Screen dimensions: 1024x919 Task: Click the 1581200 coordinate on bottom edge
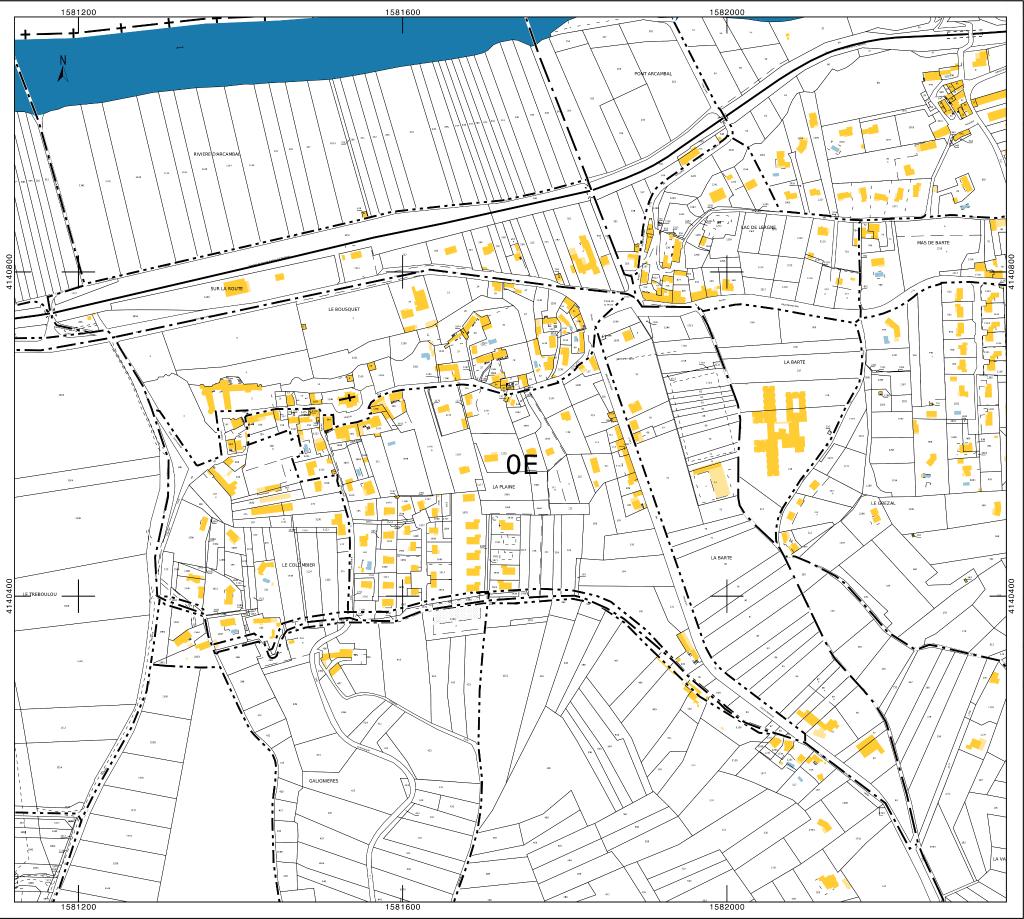click(78, 907)
